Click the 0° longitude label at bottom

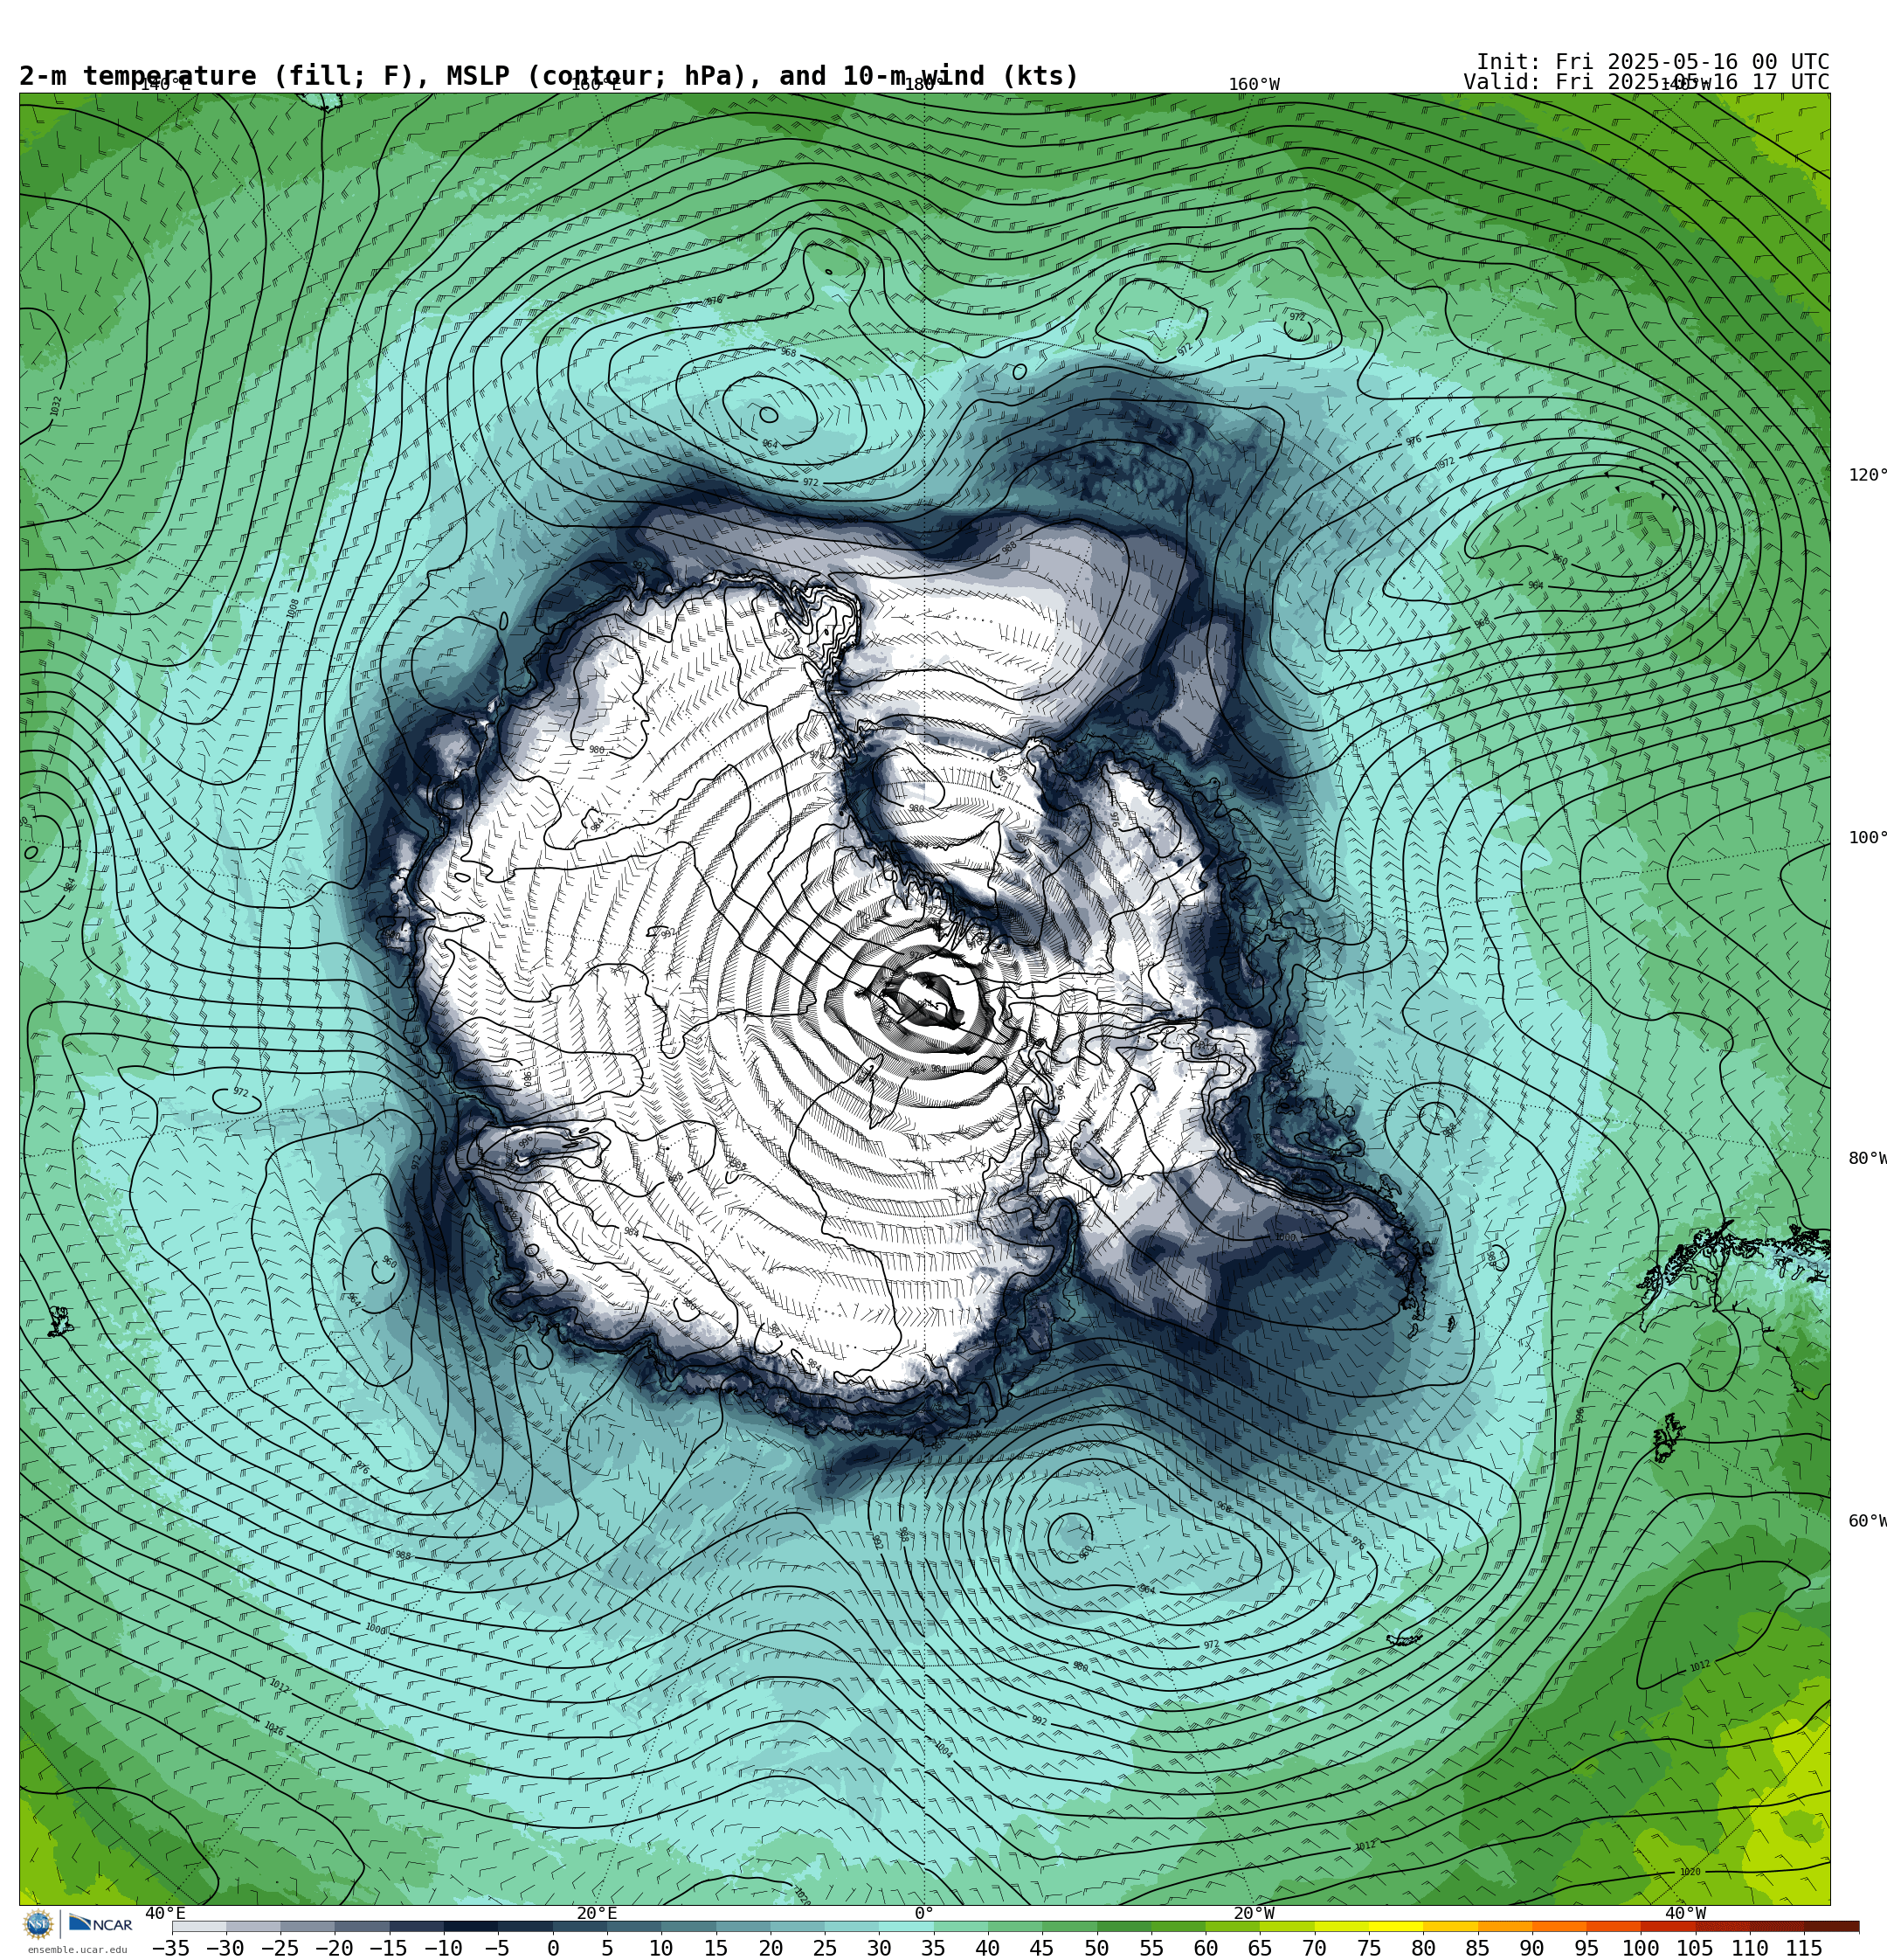(924, 1913)
